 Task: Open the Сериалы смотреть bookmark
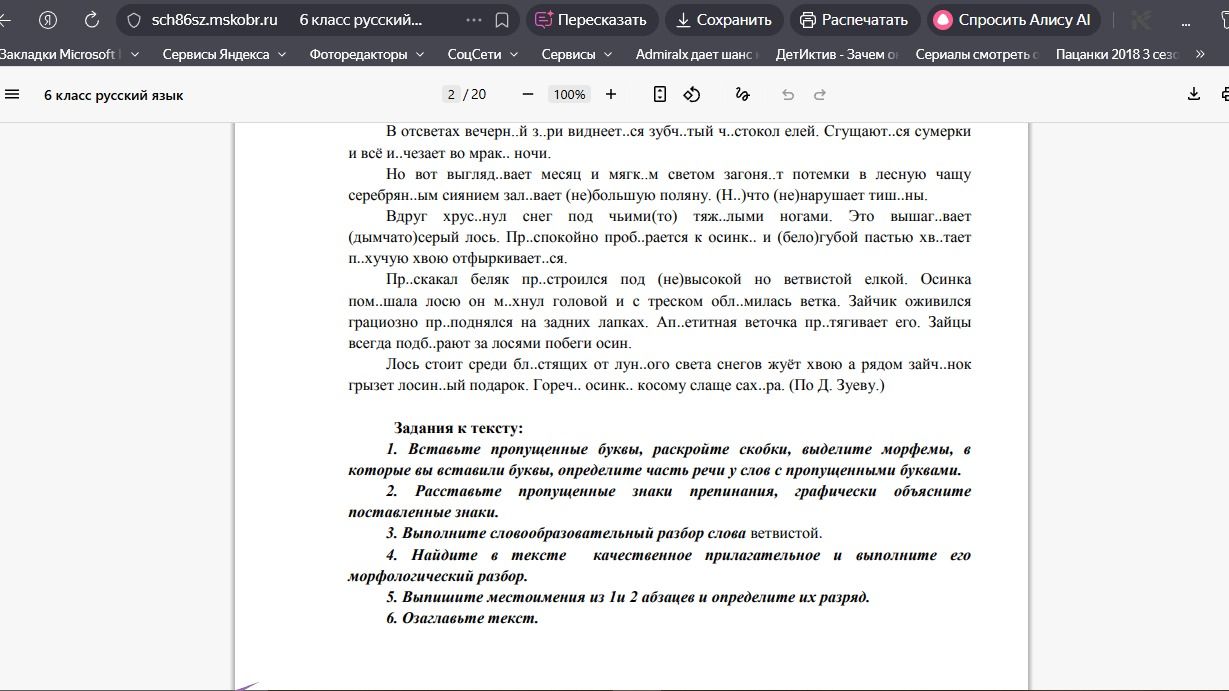(x=977, y=54)
